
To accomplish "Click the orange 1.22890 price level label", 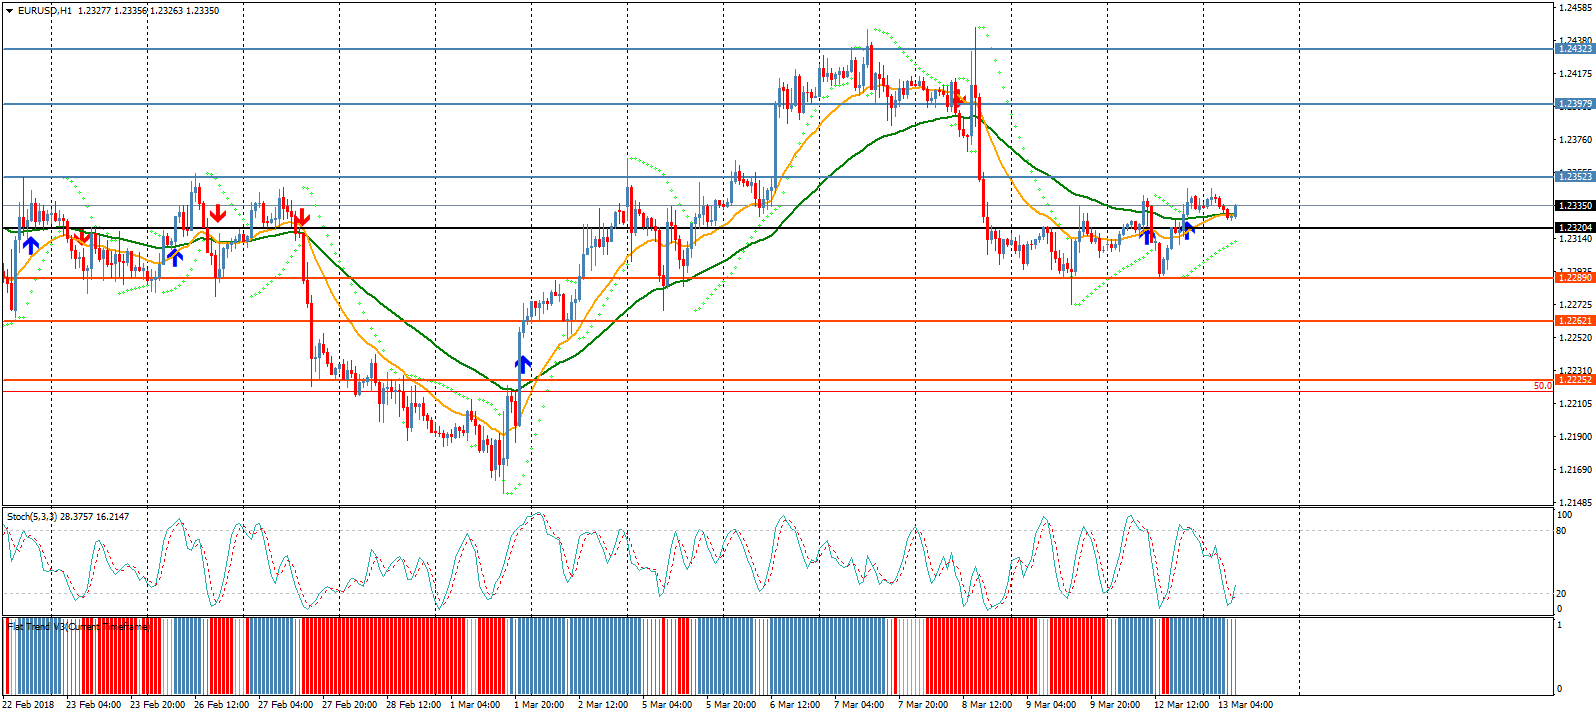I will (x=1574, y=279).
